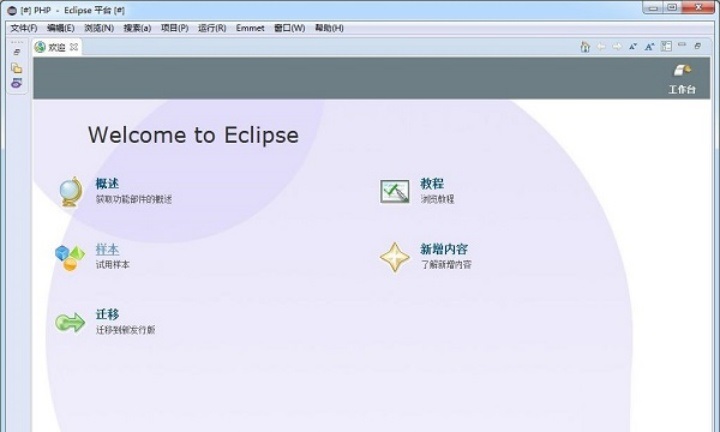The image size is (720, 432).
Task: Open the 项目(P) menu
Action: pyautogui.click(x=174, y=28)
